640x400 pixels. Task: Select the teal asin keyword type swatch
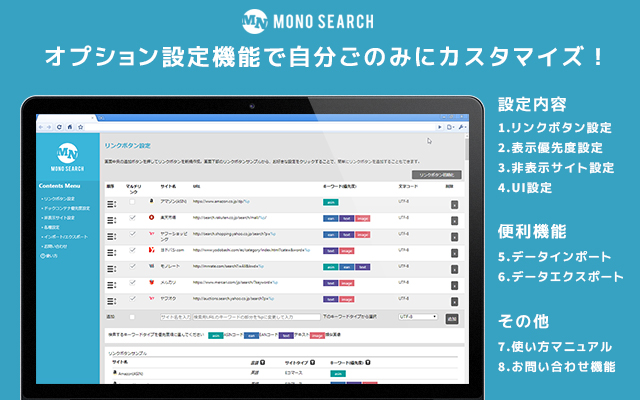[216, 336]
